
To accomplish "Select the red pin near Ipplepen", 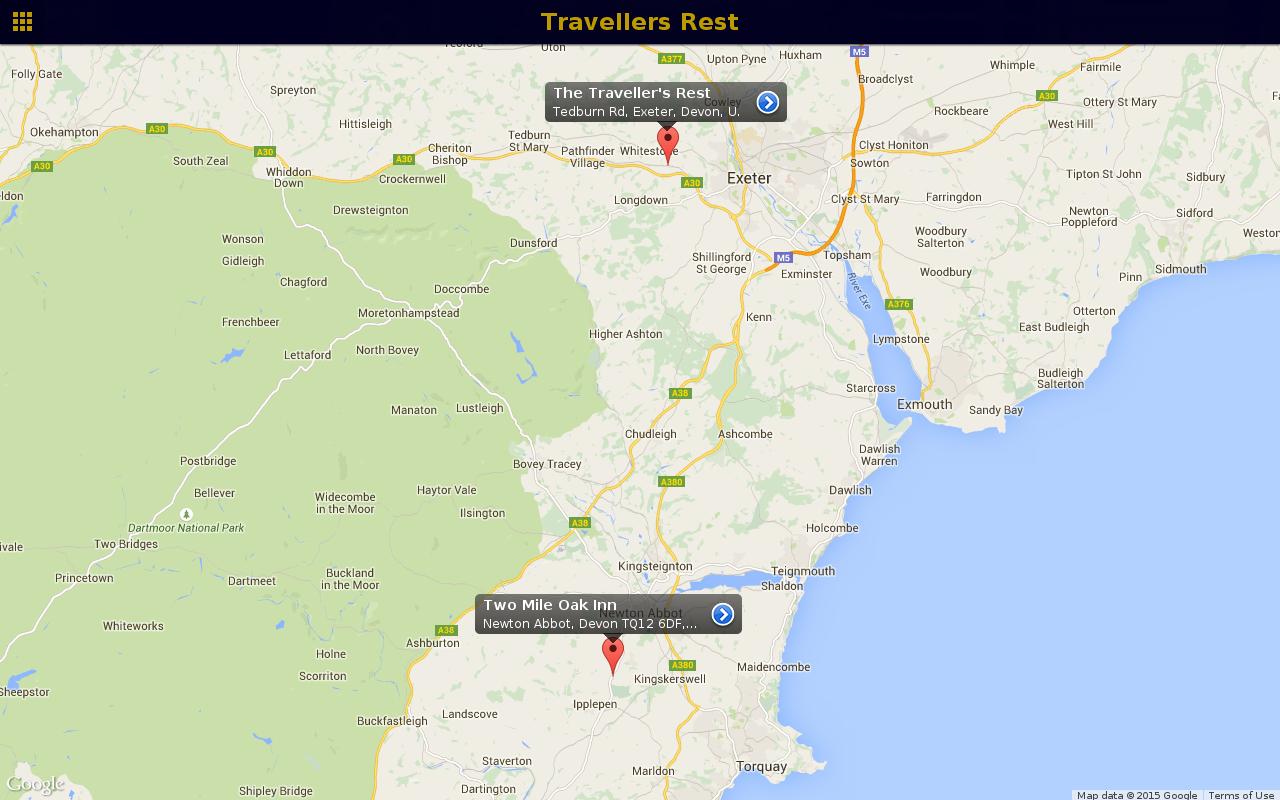I will click(x=612, y=656).
